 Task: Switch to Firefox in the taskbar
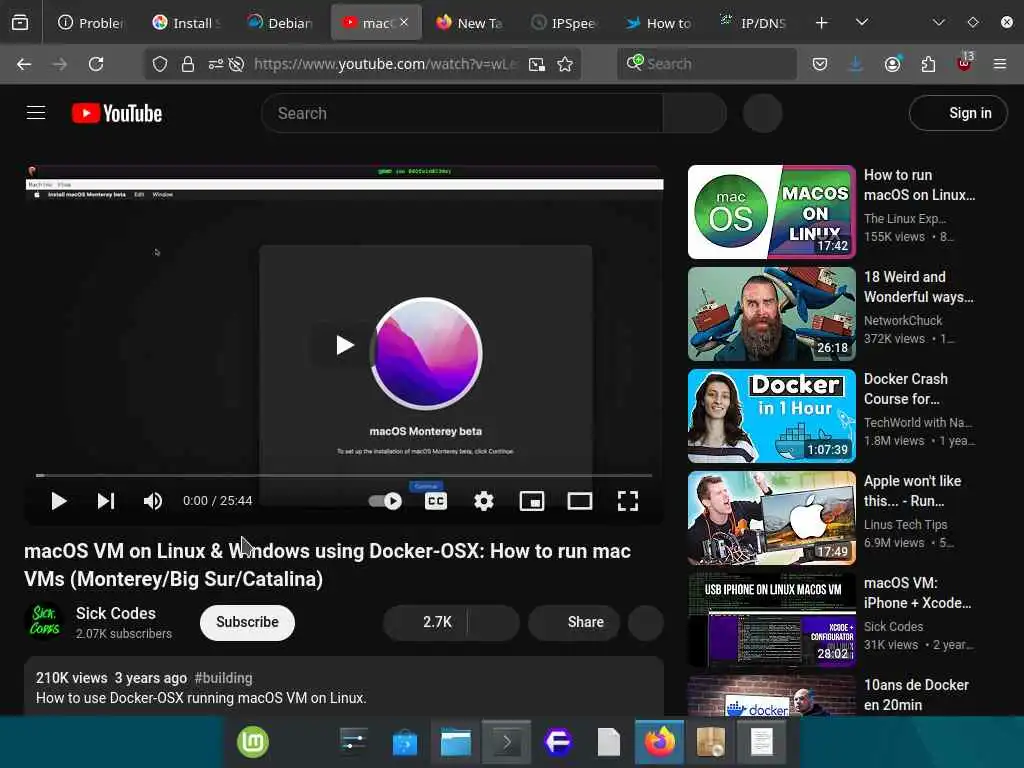(x=660, y=742)
